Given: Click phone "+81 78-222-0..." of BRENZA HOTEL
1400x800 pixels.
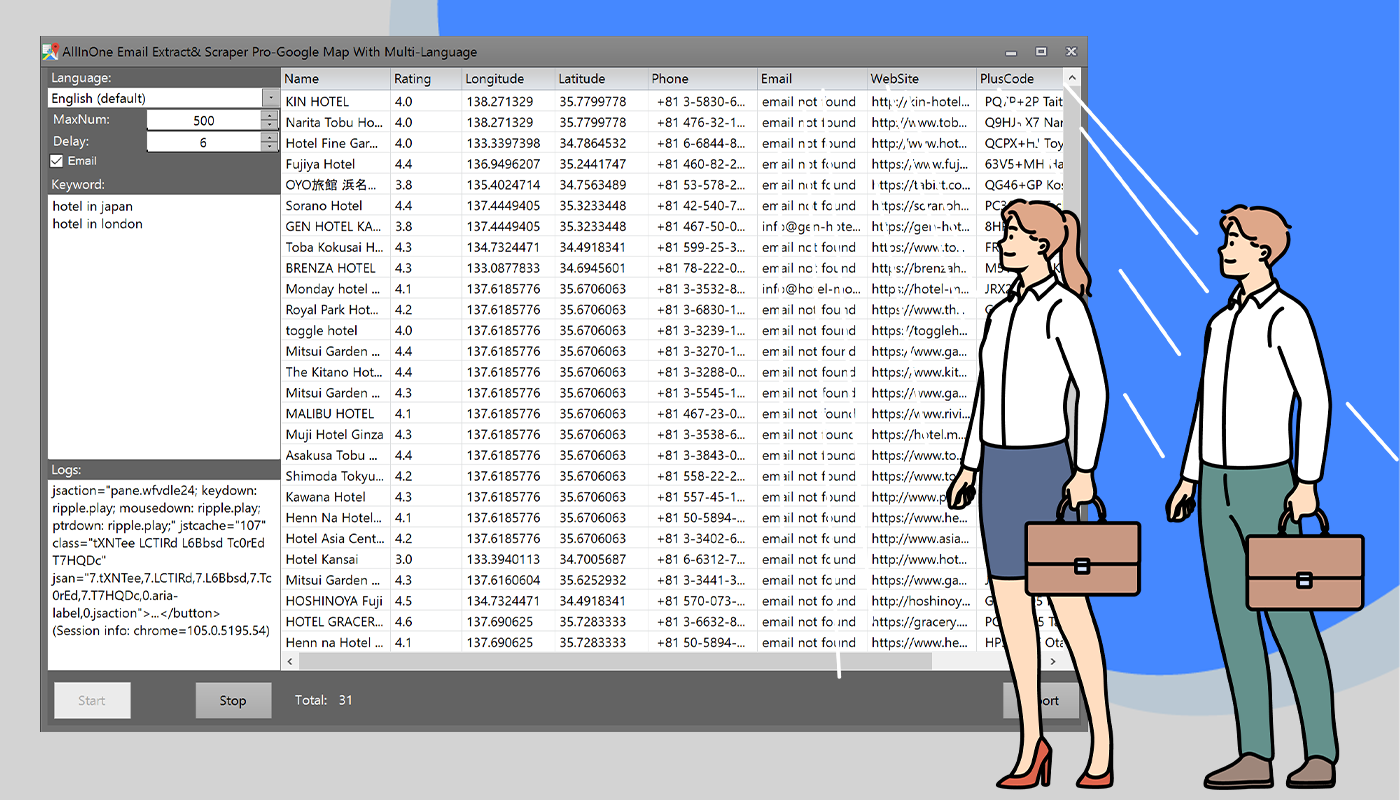Looking at the screenshot, I should click(x=701, y=268).
